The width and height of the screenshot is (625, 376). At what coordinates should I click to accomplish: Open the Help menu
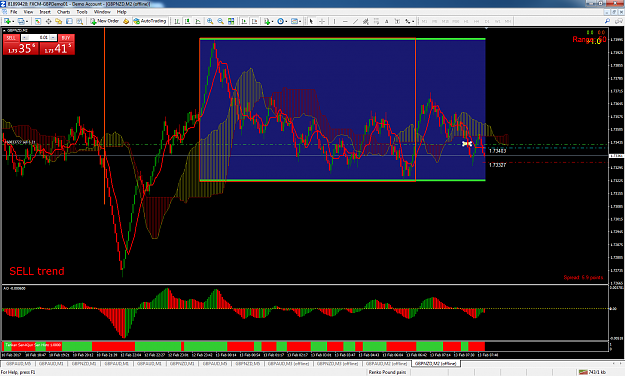(x=122, y=12)
